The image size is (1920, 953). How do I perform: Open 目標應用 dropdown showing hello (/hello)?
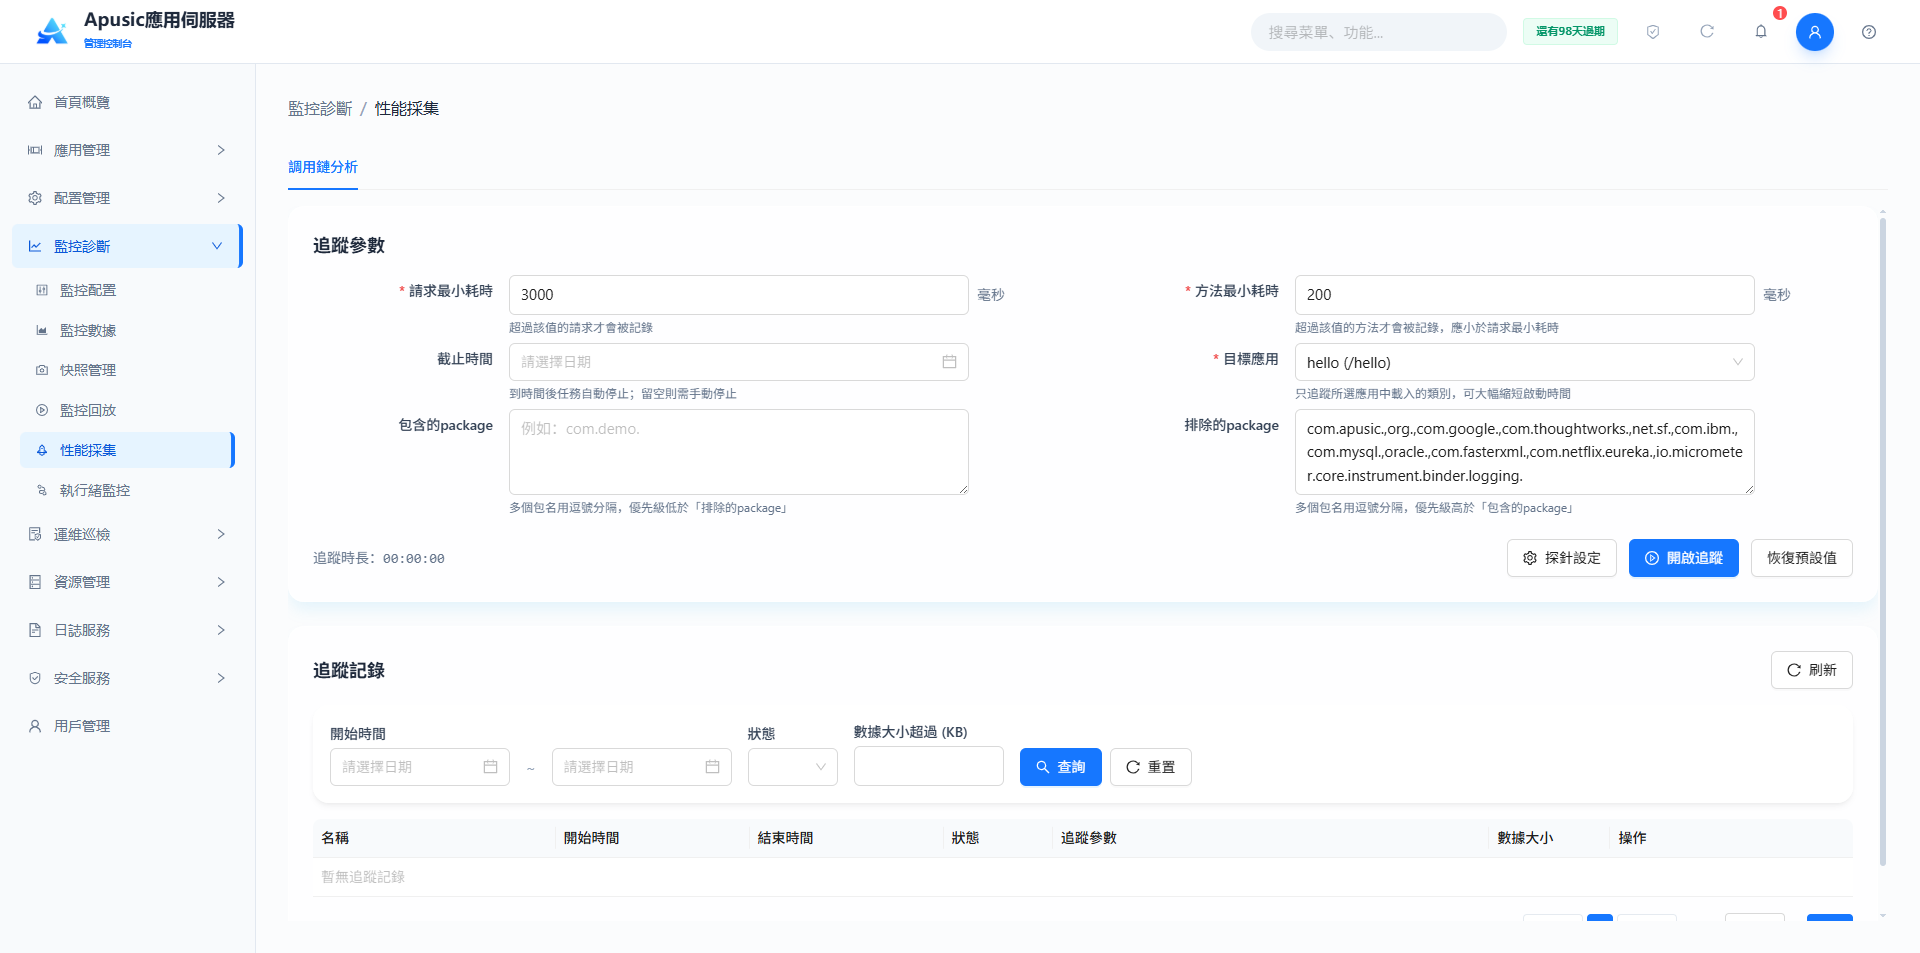pyautogui.click(x=1524, y=362)
